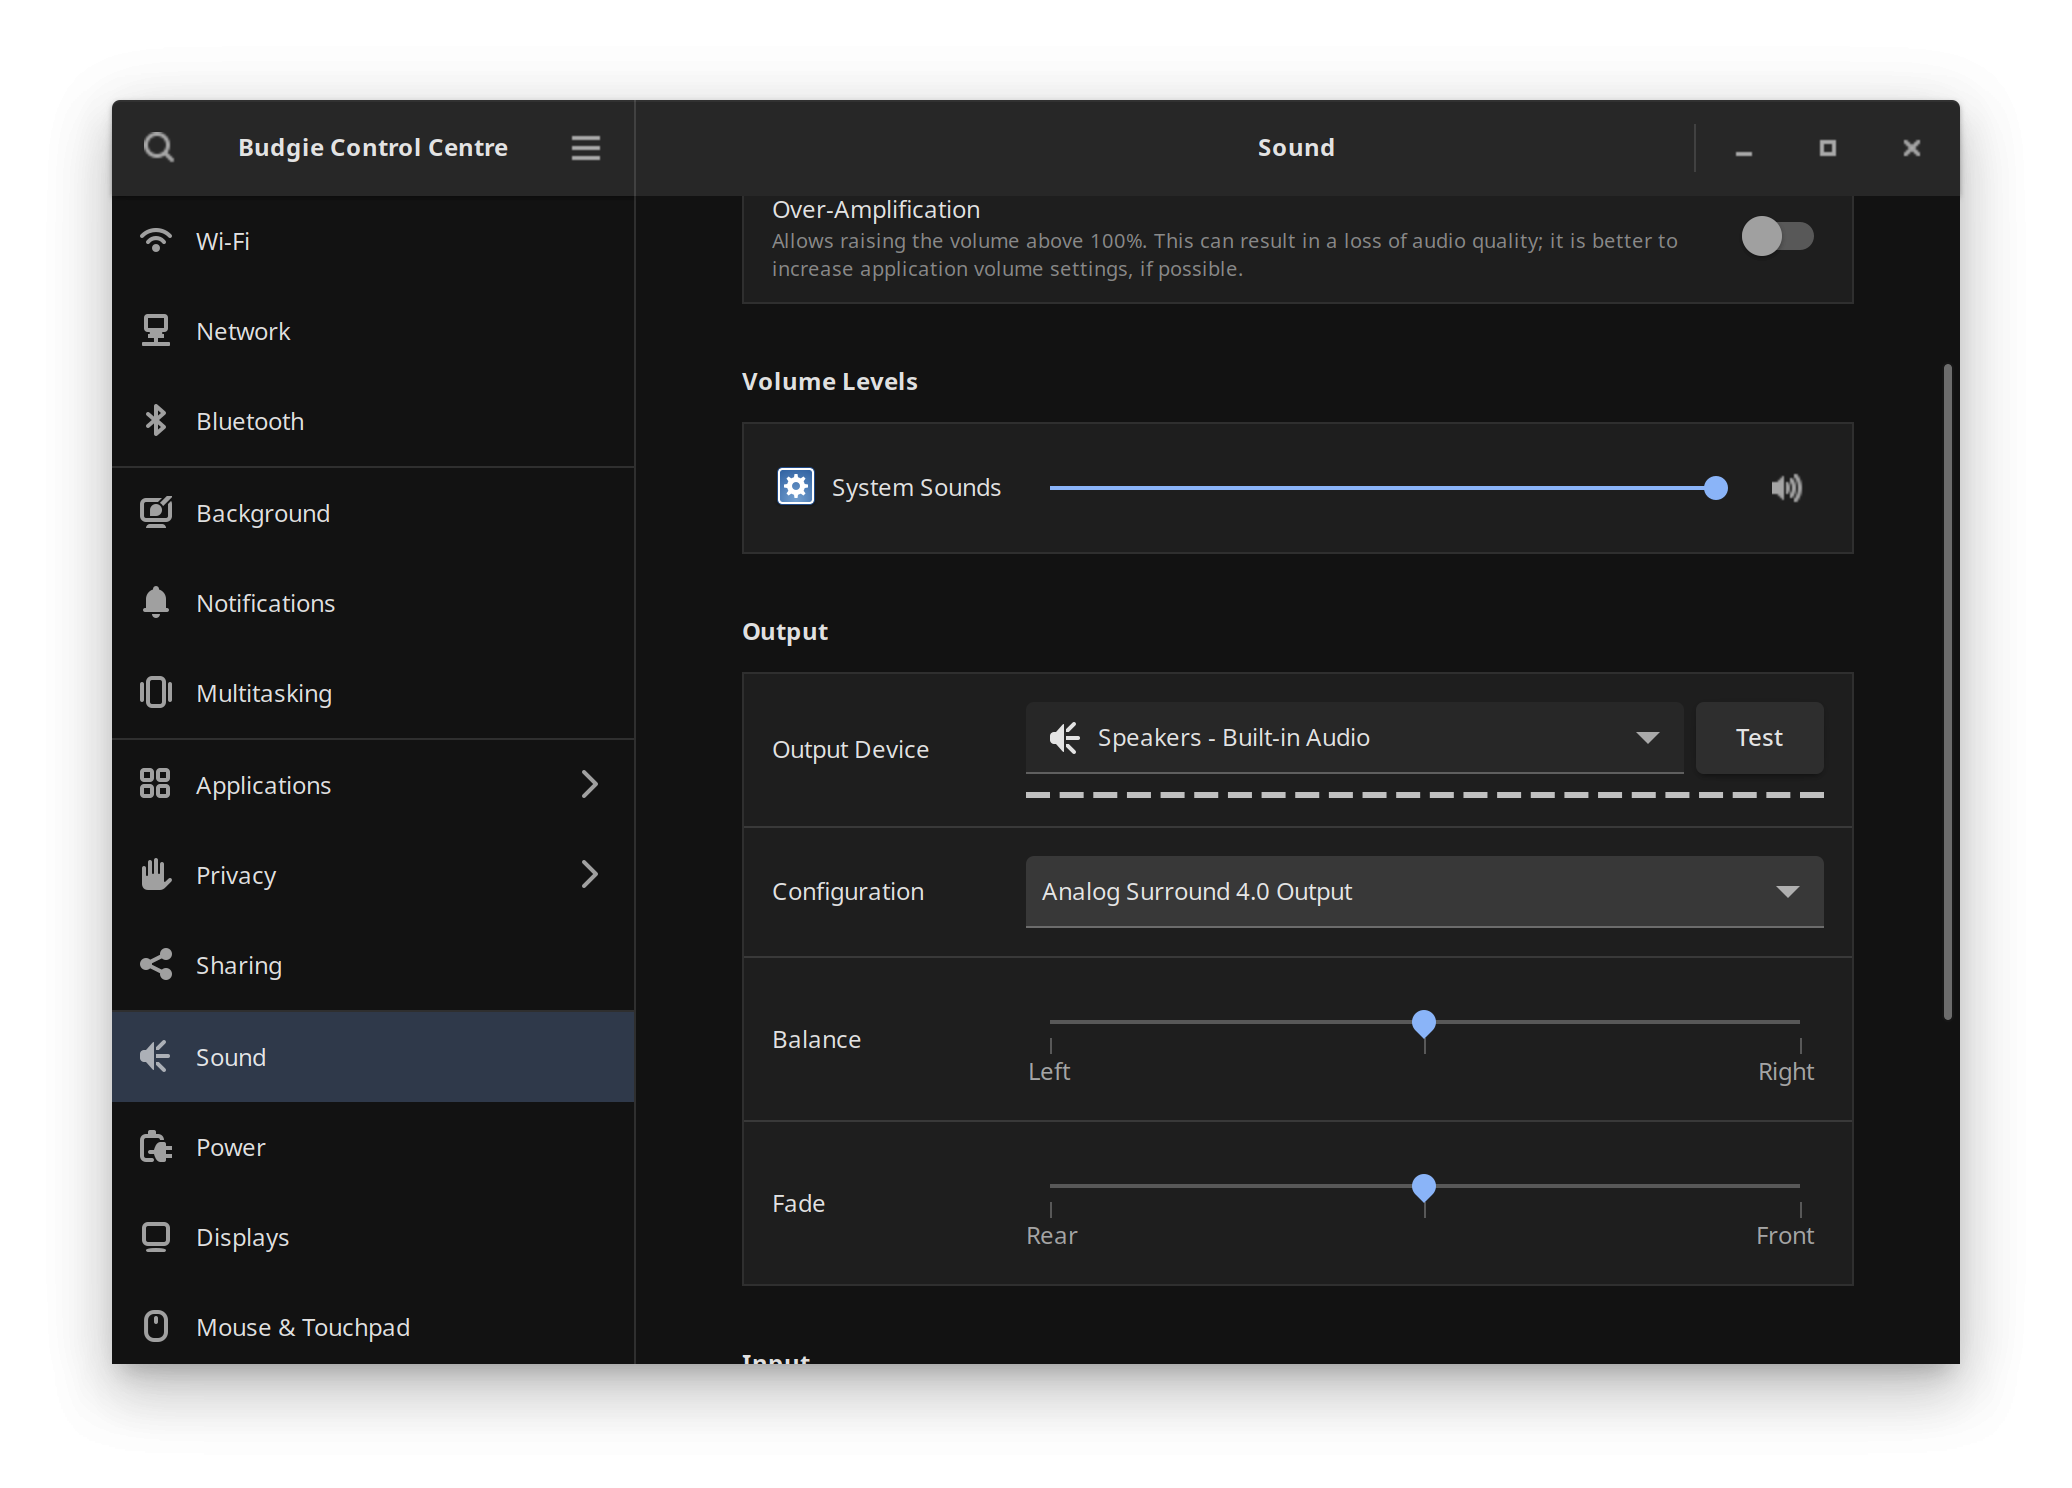Mute System Sounds via speaker icon
Image resolution: width=2072 pixels, height=1488 pixels.
pos(1786,488)
